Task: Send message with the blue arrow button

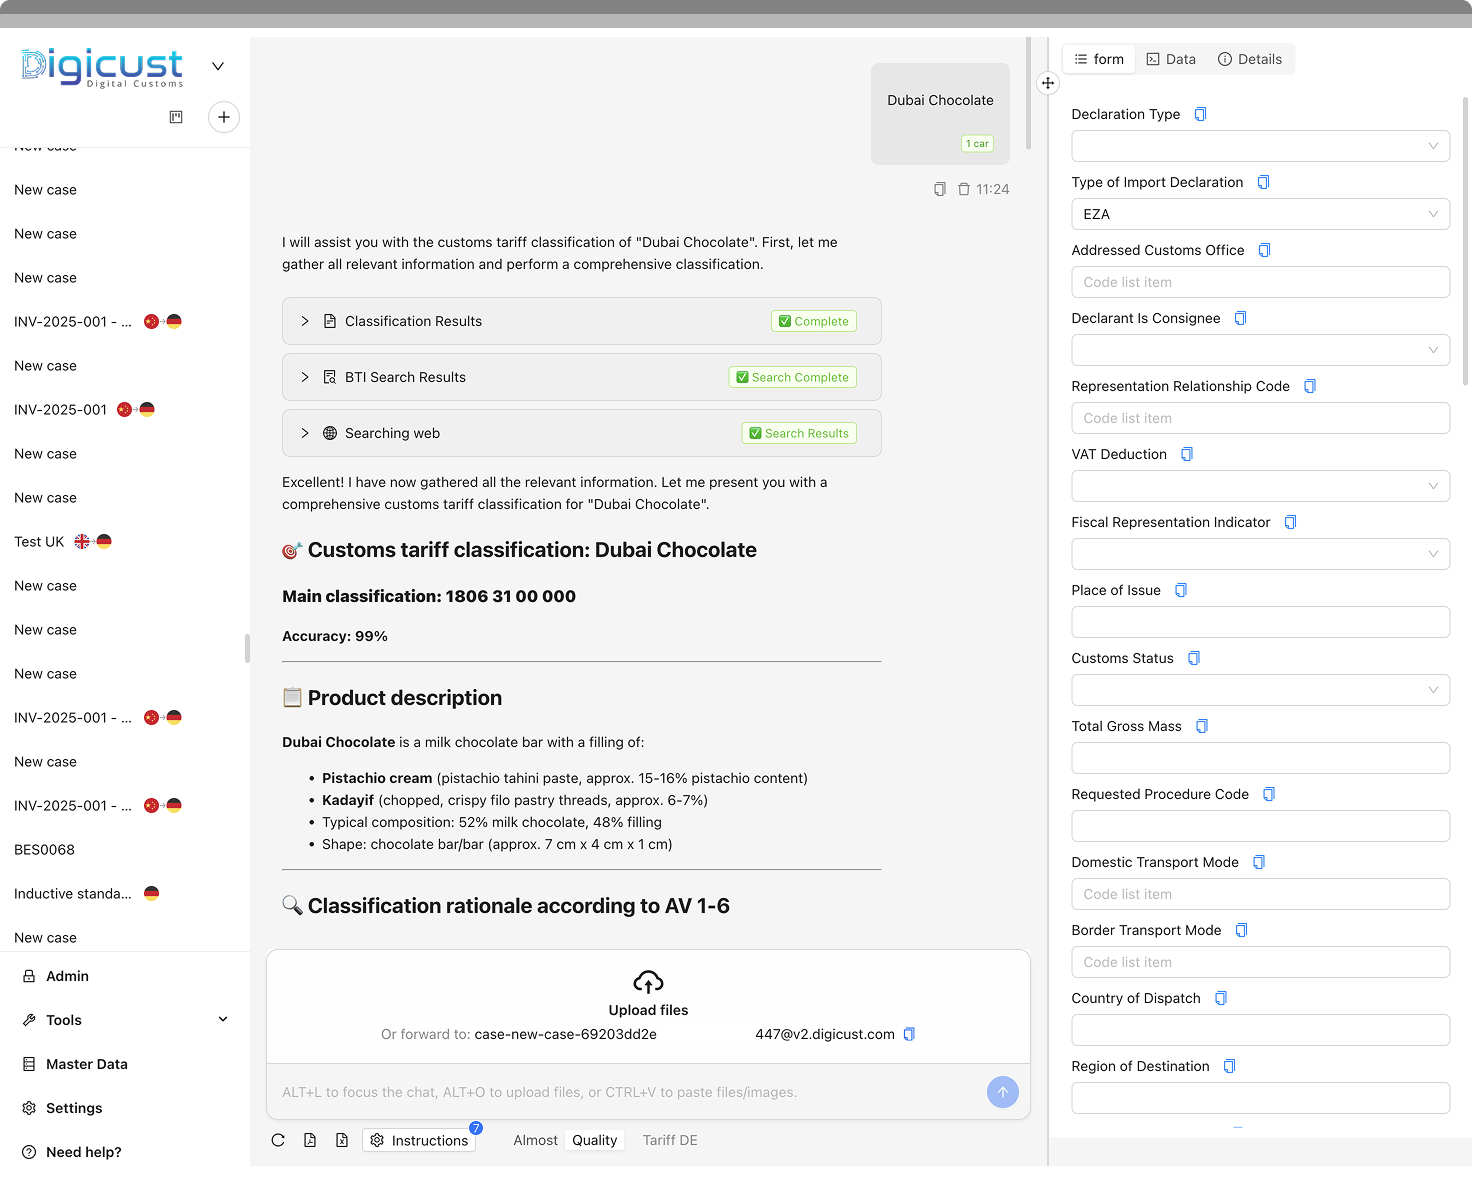Action: point(1002,1092)
